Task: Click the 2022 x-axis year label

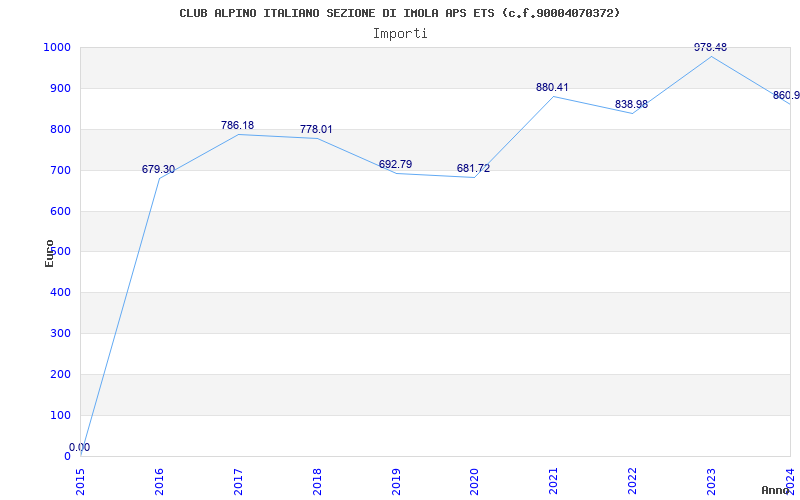Action: pos(632,482)
